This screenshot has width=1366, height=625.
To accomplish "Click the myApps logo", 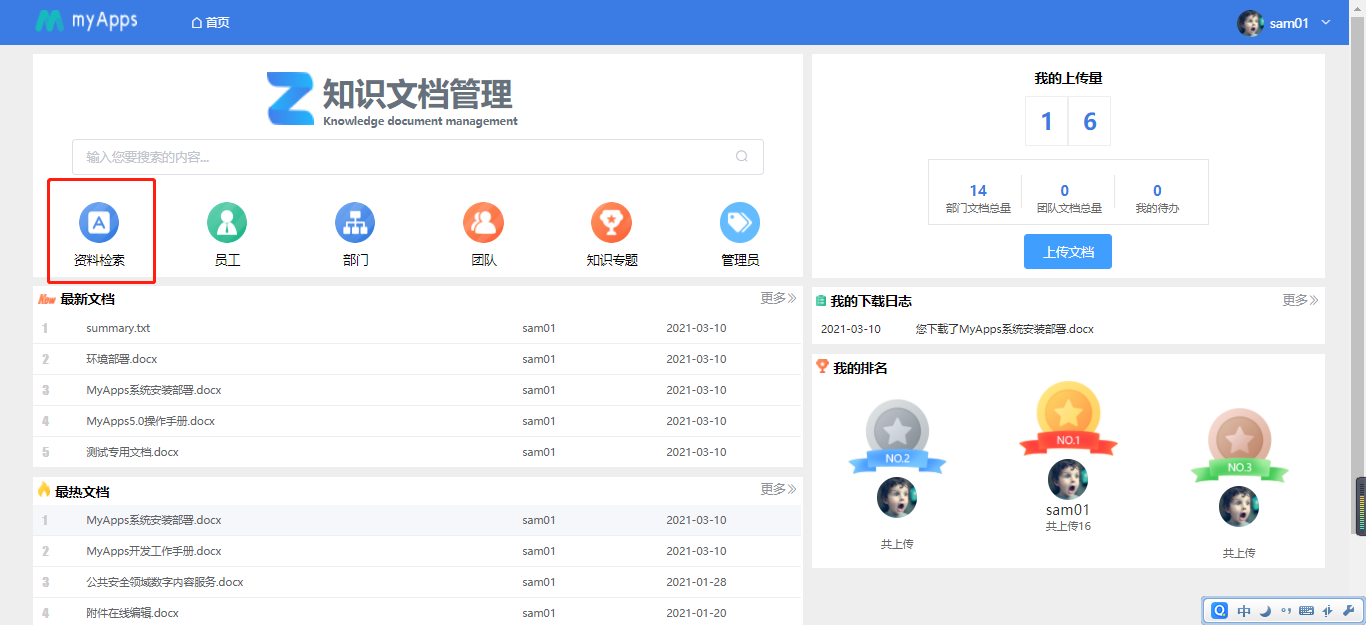I will pyautogui.click(x=86, y=21).
